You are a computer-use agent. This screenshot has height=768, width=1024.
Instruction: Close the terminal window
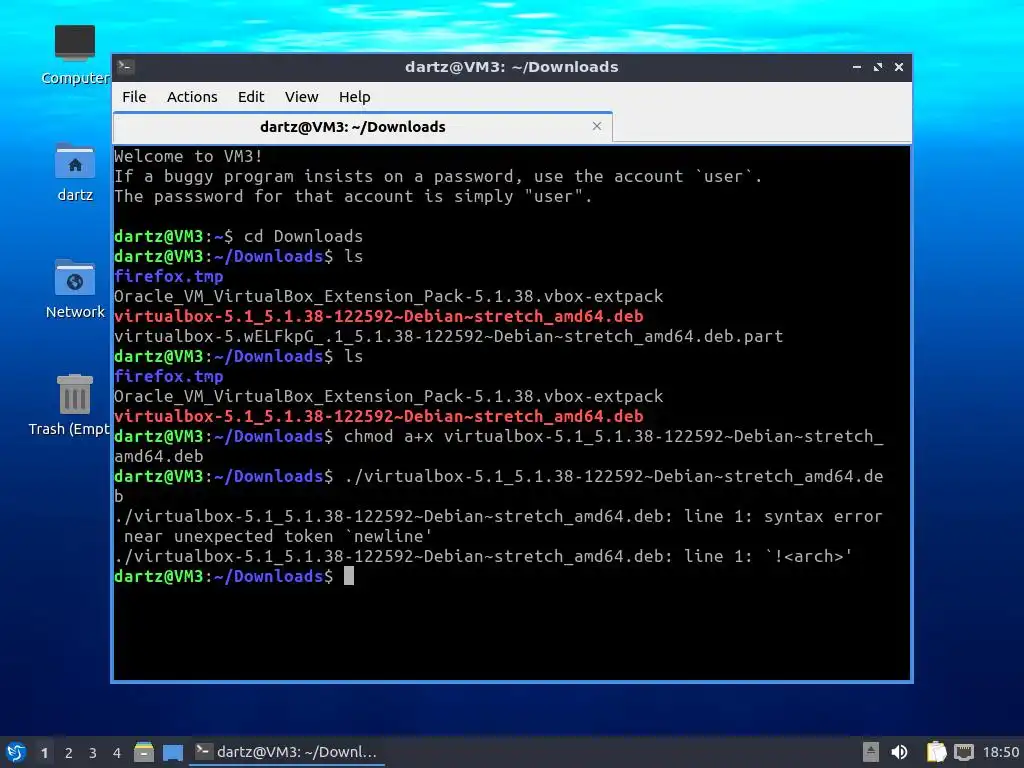pos(899,67)
